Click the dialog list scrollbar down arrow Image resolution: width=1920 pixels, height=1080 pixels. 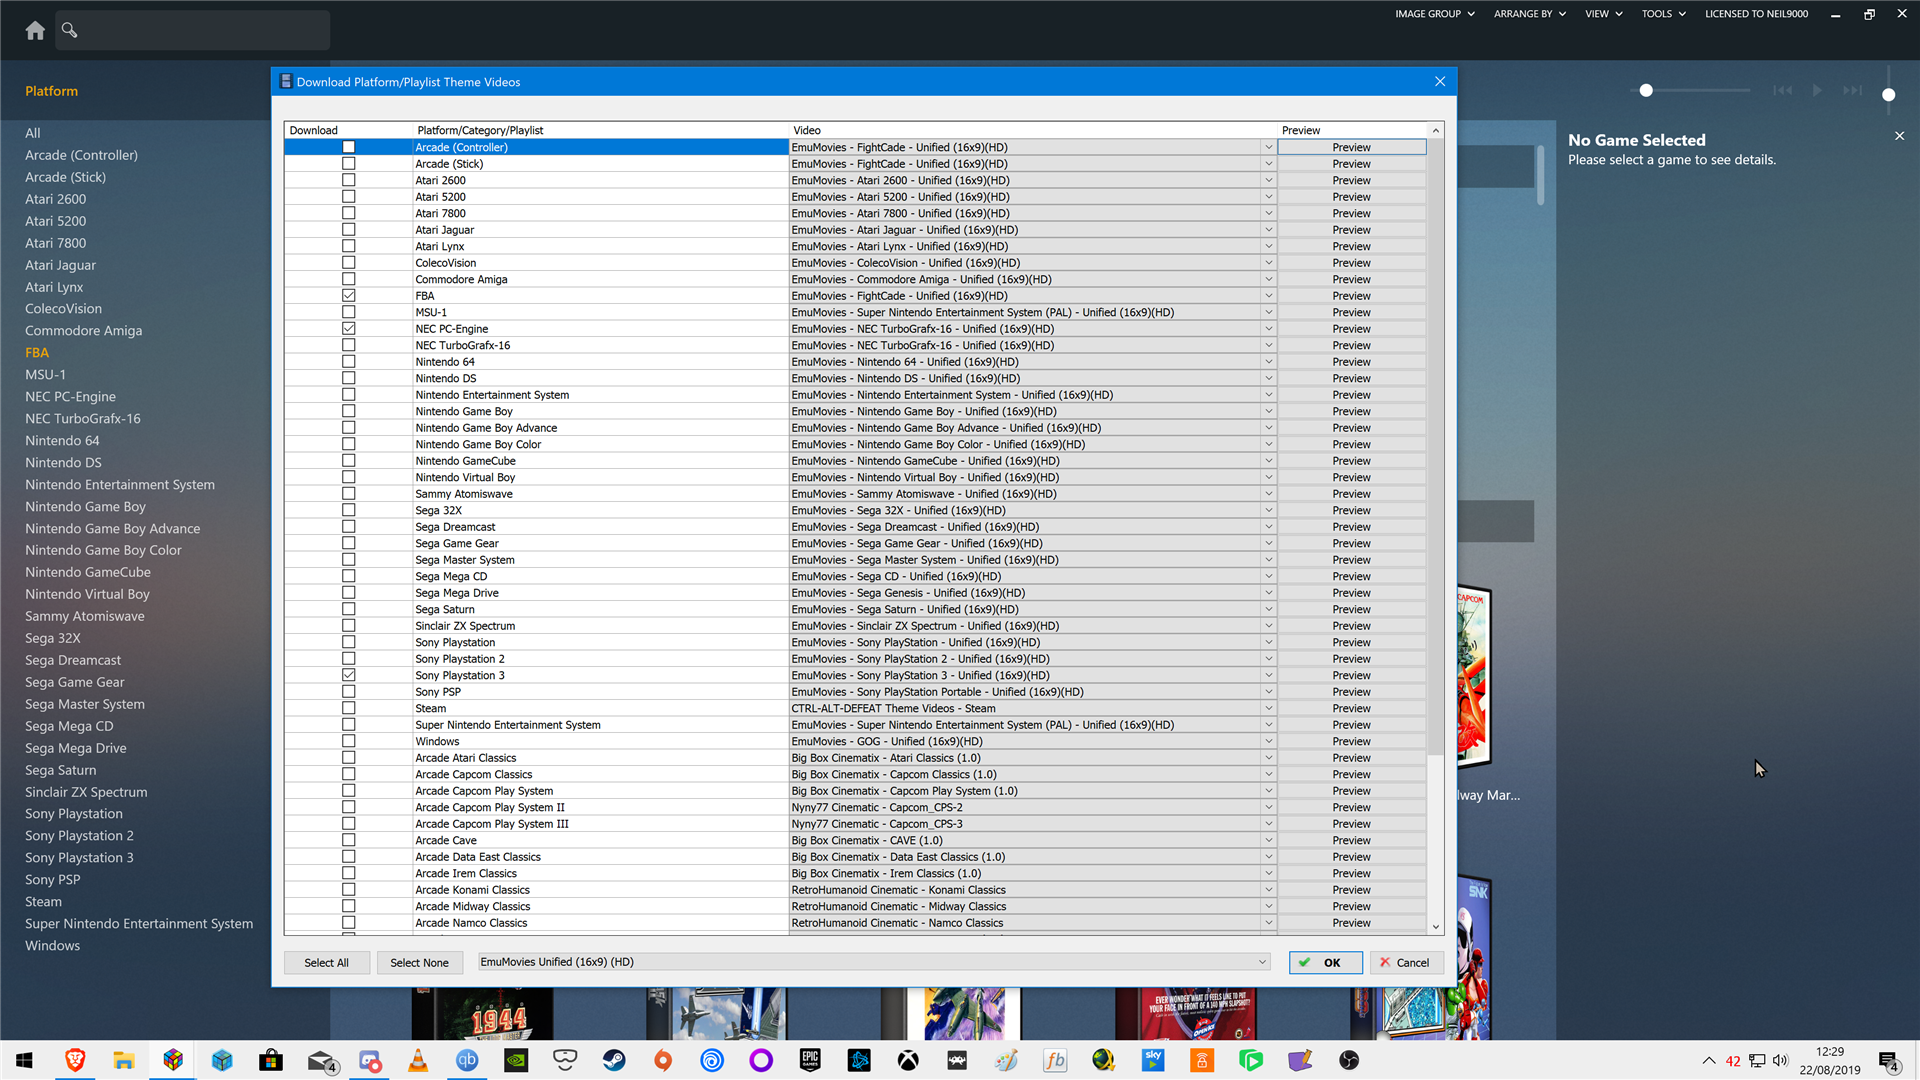tap(1436, 927)
